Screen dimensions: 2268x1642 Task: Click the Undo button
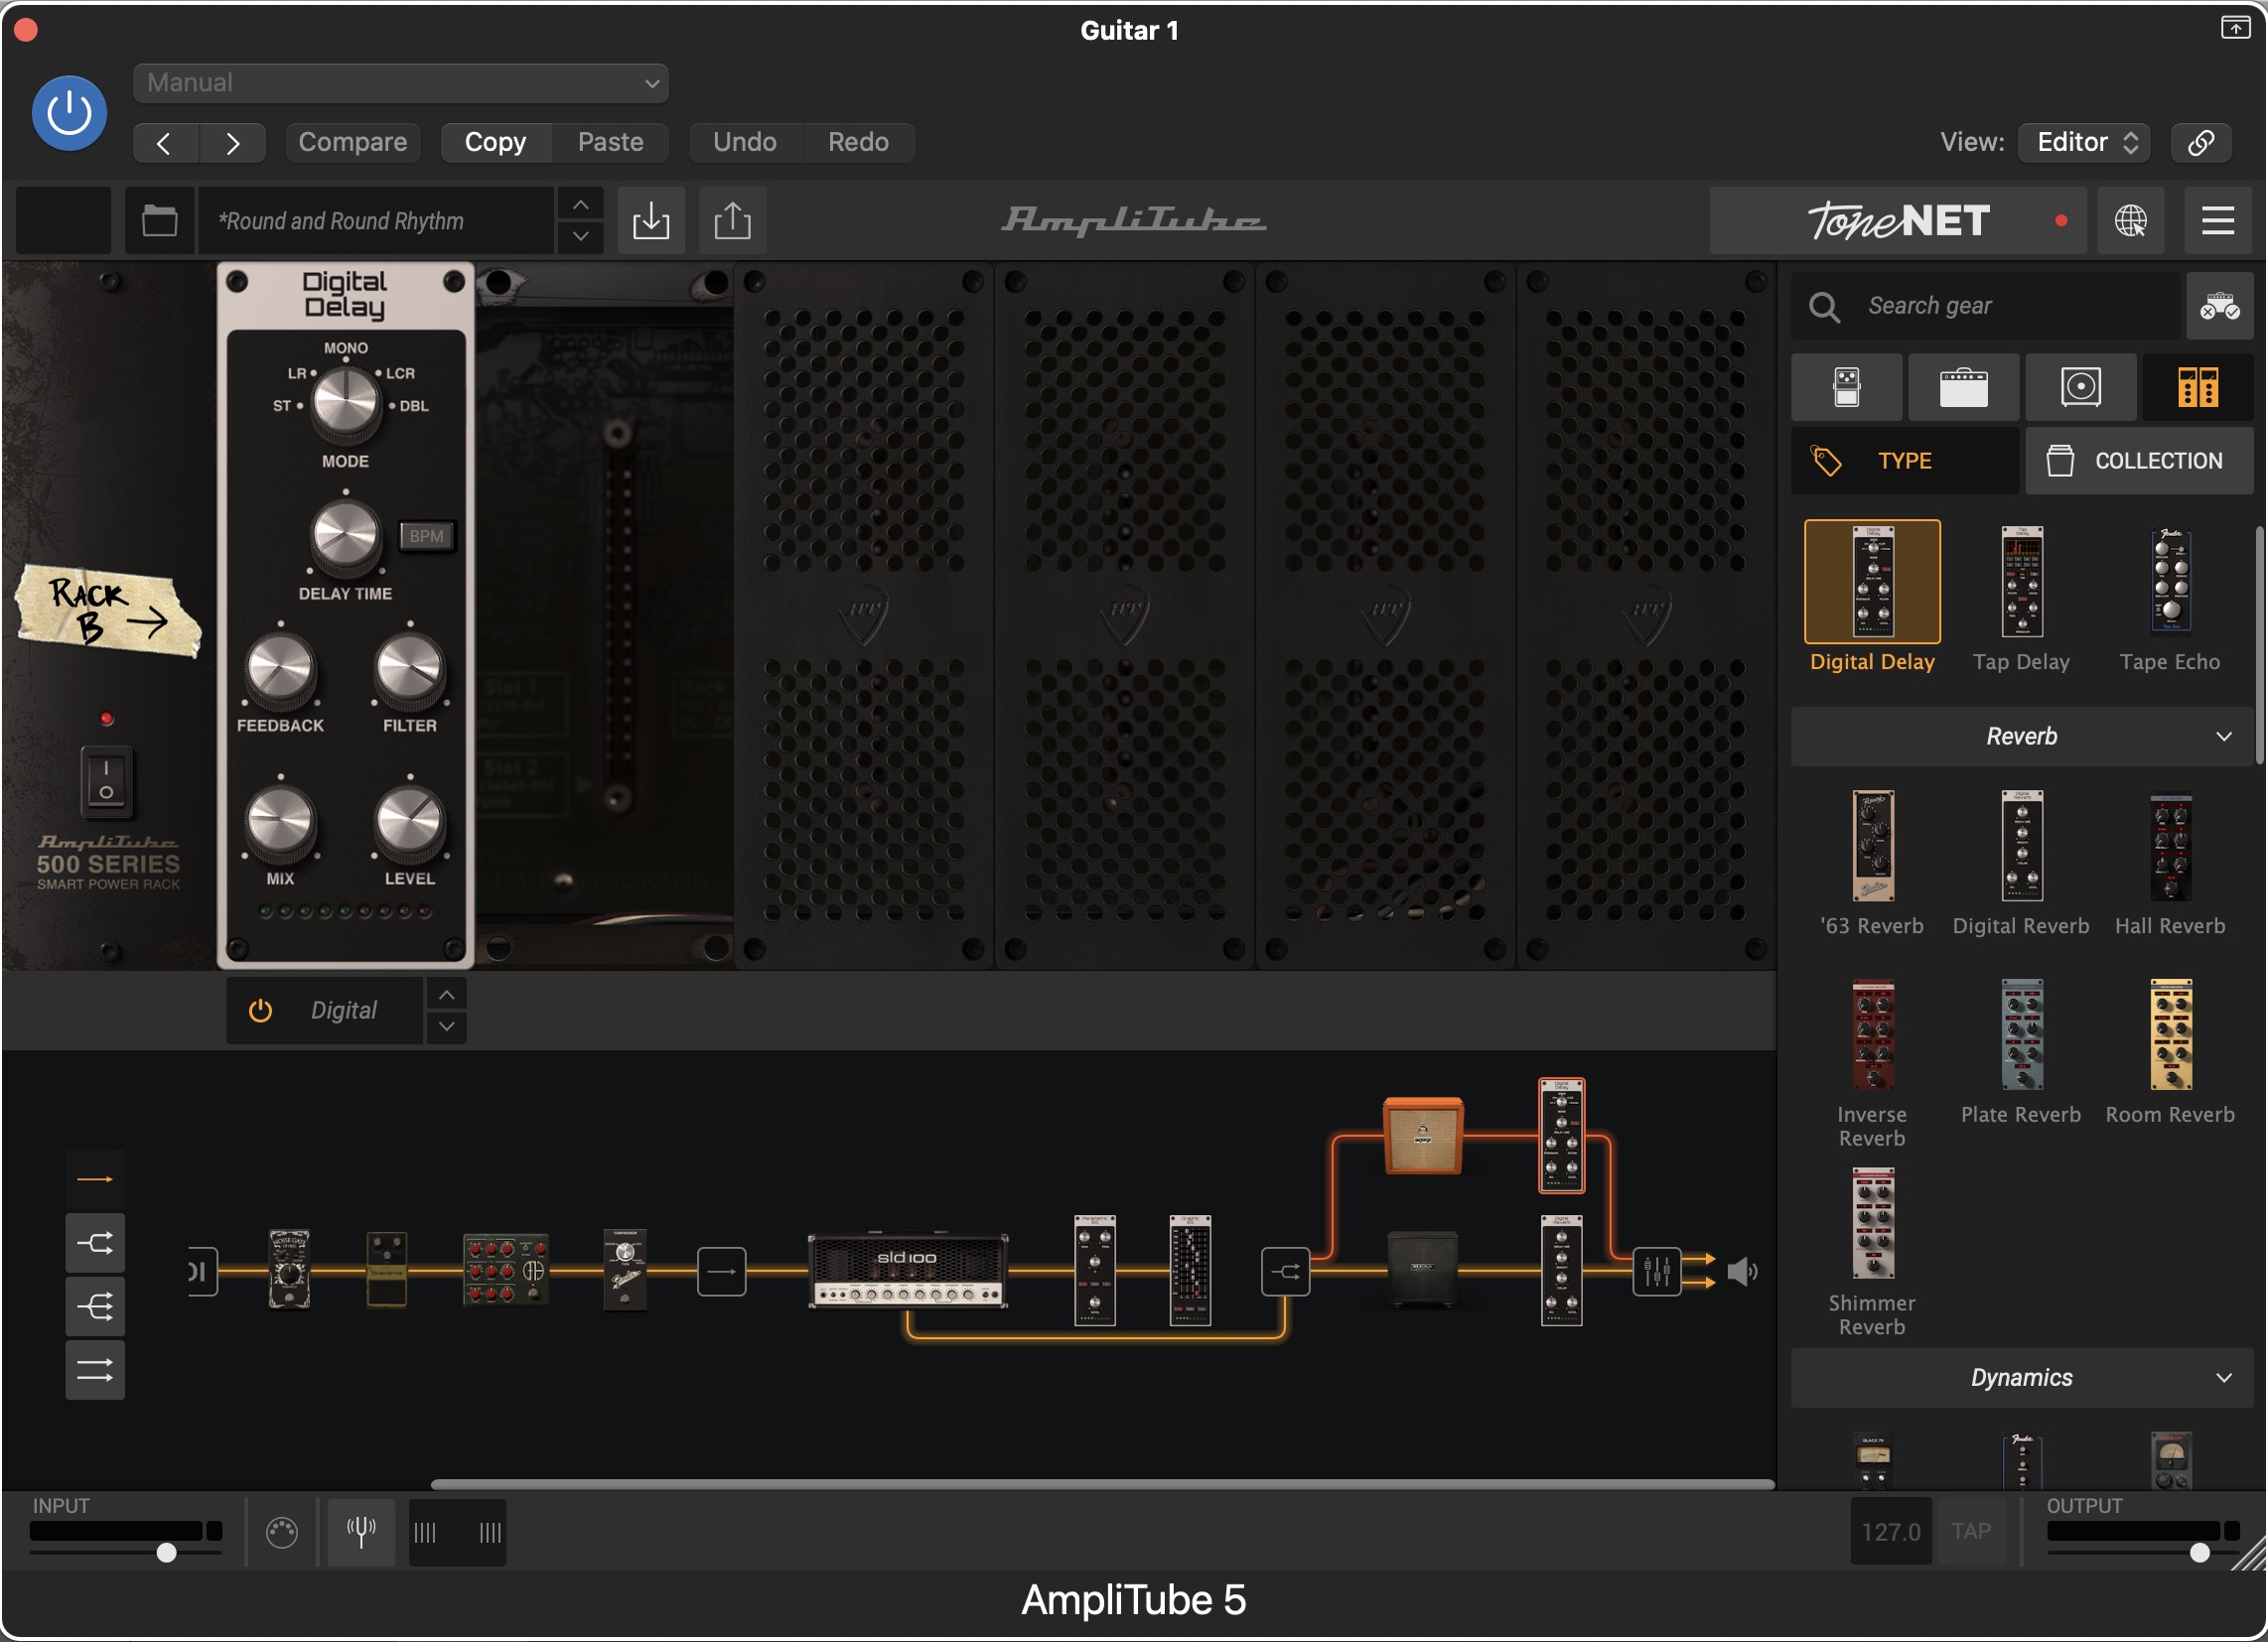point(744,143)
